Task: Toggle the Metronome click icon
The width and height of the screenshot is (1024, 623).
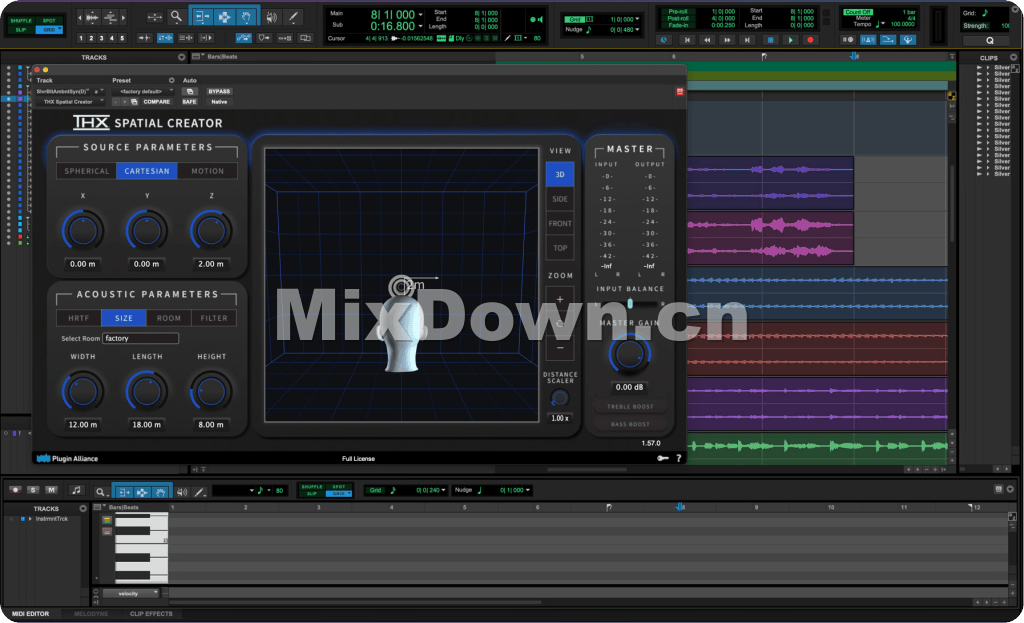Action: pos(867,40)
